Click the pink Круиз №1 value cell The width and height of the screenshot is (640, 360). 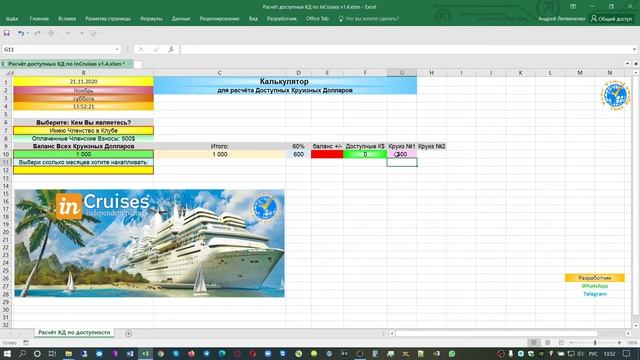(402, 154)
